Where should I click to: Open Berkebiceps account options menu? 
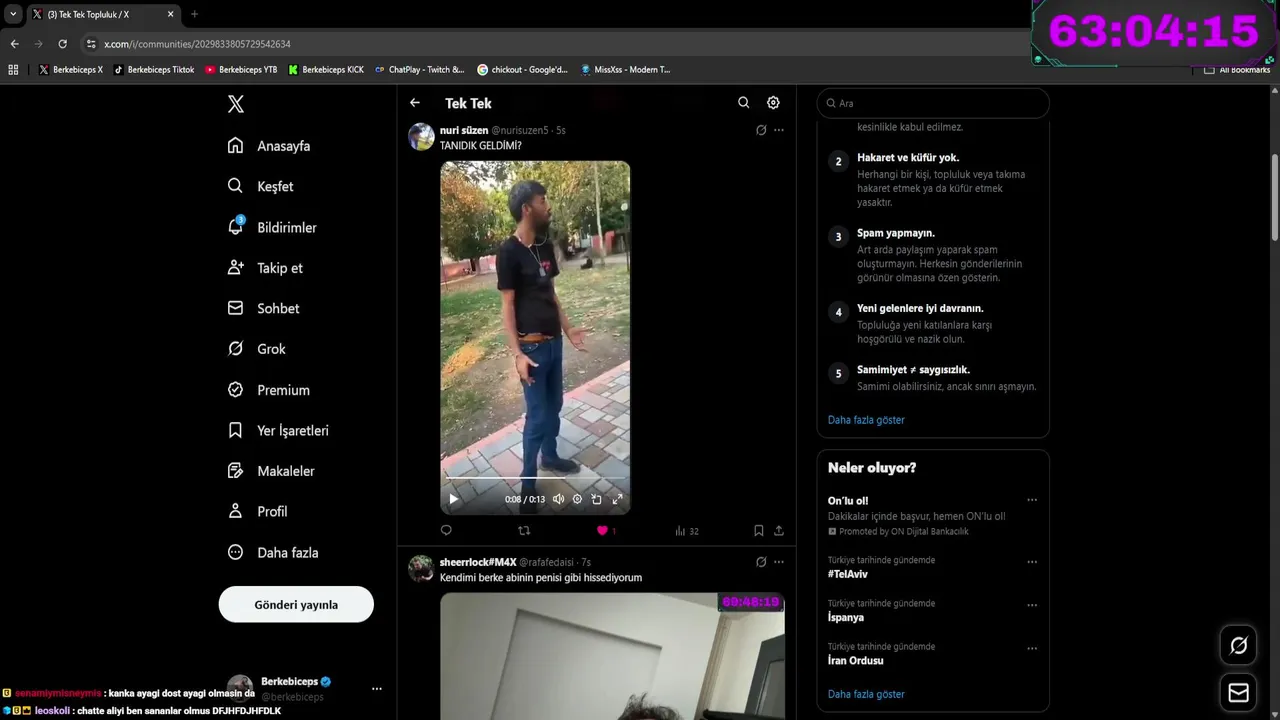click(x=377, y=689)
